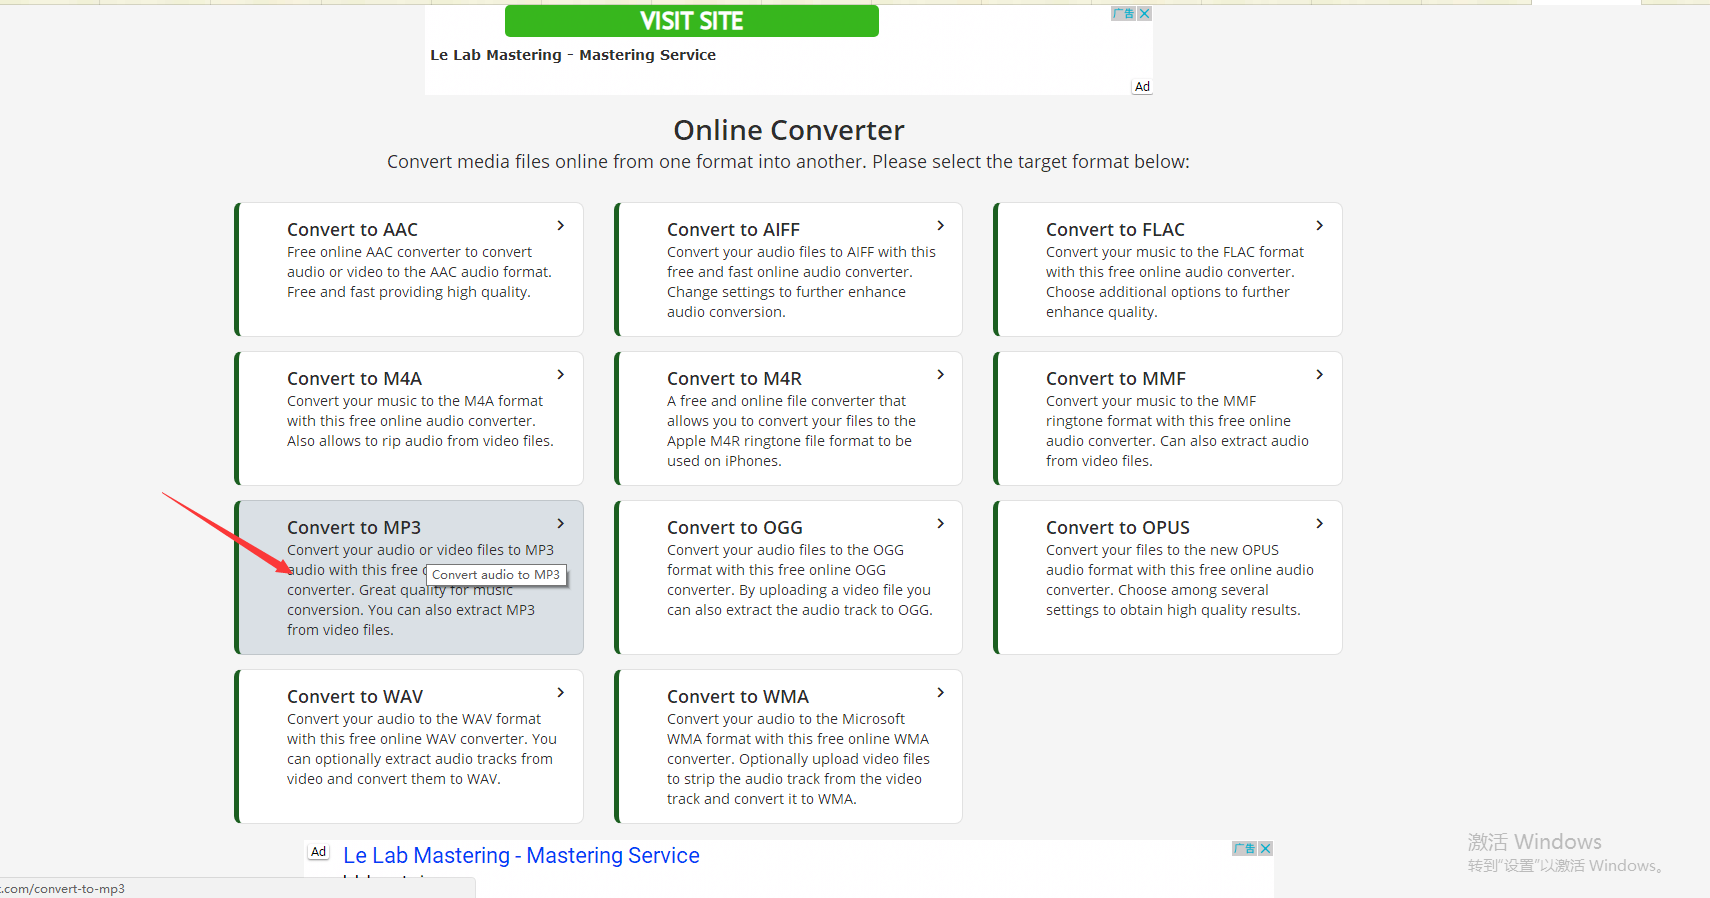1710x898 pixels.
Task: Open the Convert to AAC link
Action: coord(352,230)
